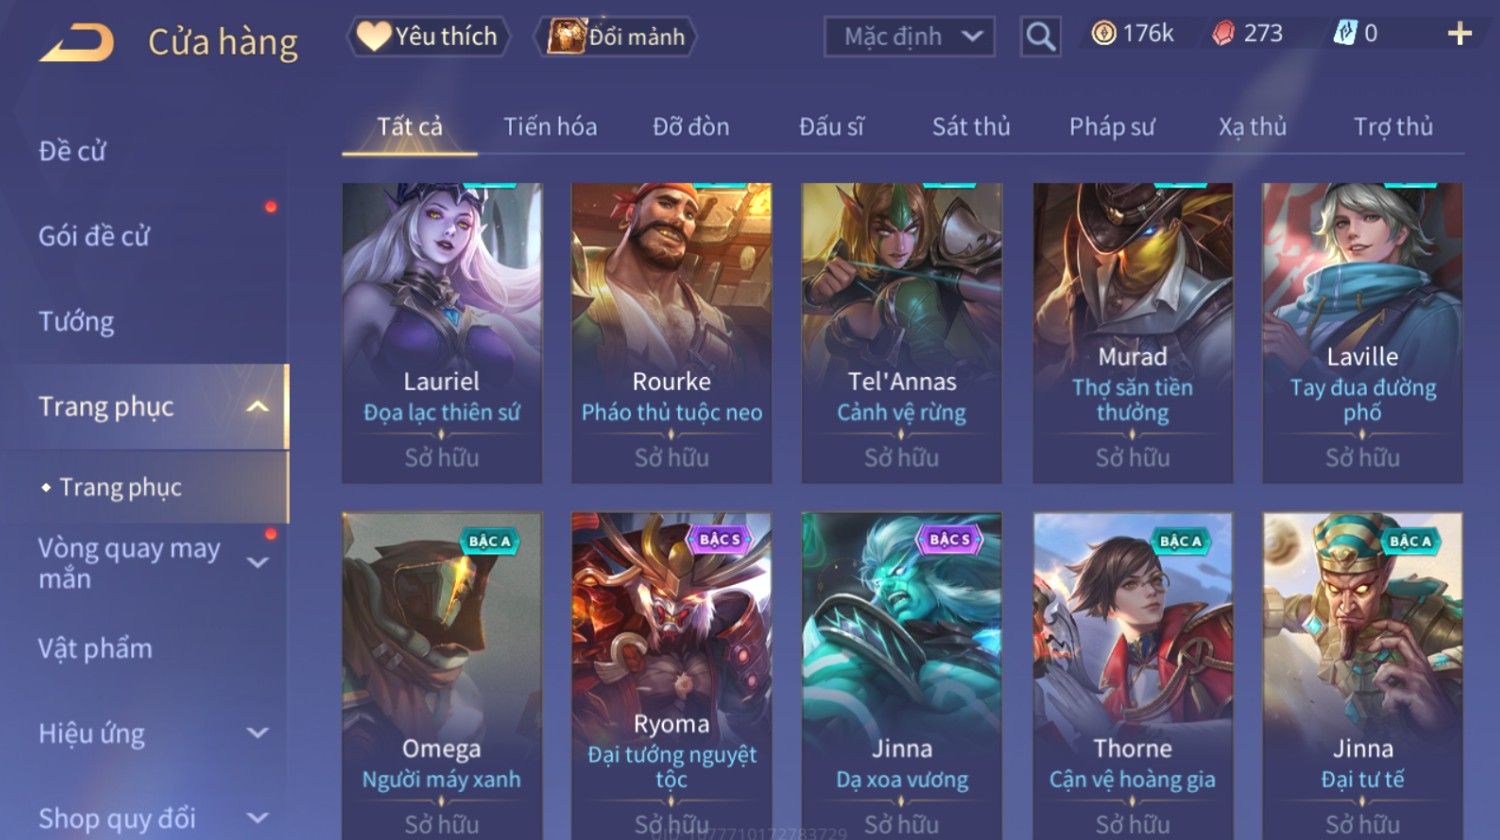Tap the back arrow icon

(76, 43)
